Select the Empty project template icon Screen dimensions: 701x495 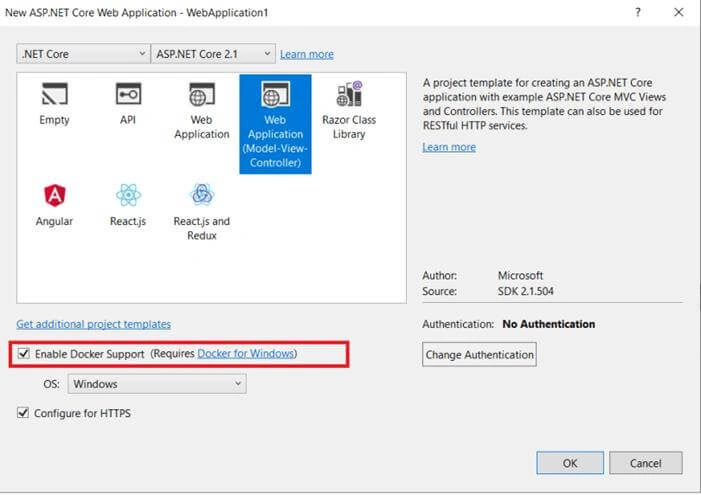pyautogui.click(x=55, y=94)
